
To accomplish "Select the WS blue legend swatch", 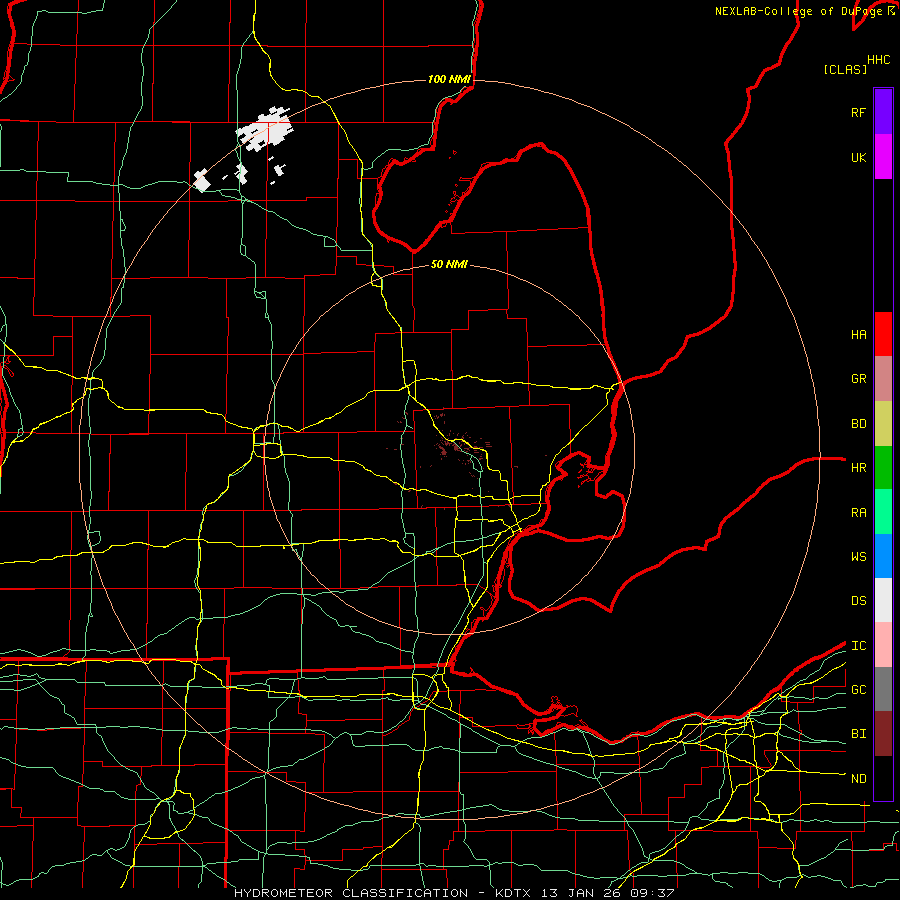I will (x=883, y=556).
